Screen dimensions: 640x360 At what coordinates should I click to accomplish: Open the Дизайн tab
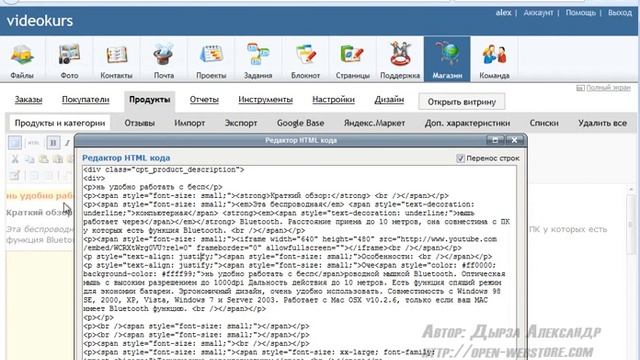(389, 100)
